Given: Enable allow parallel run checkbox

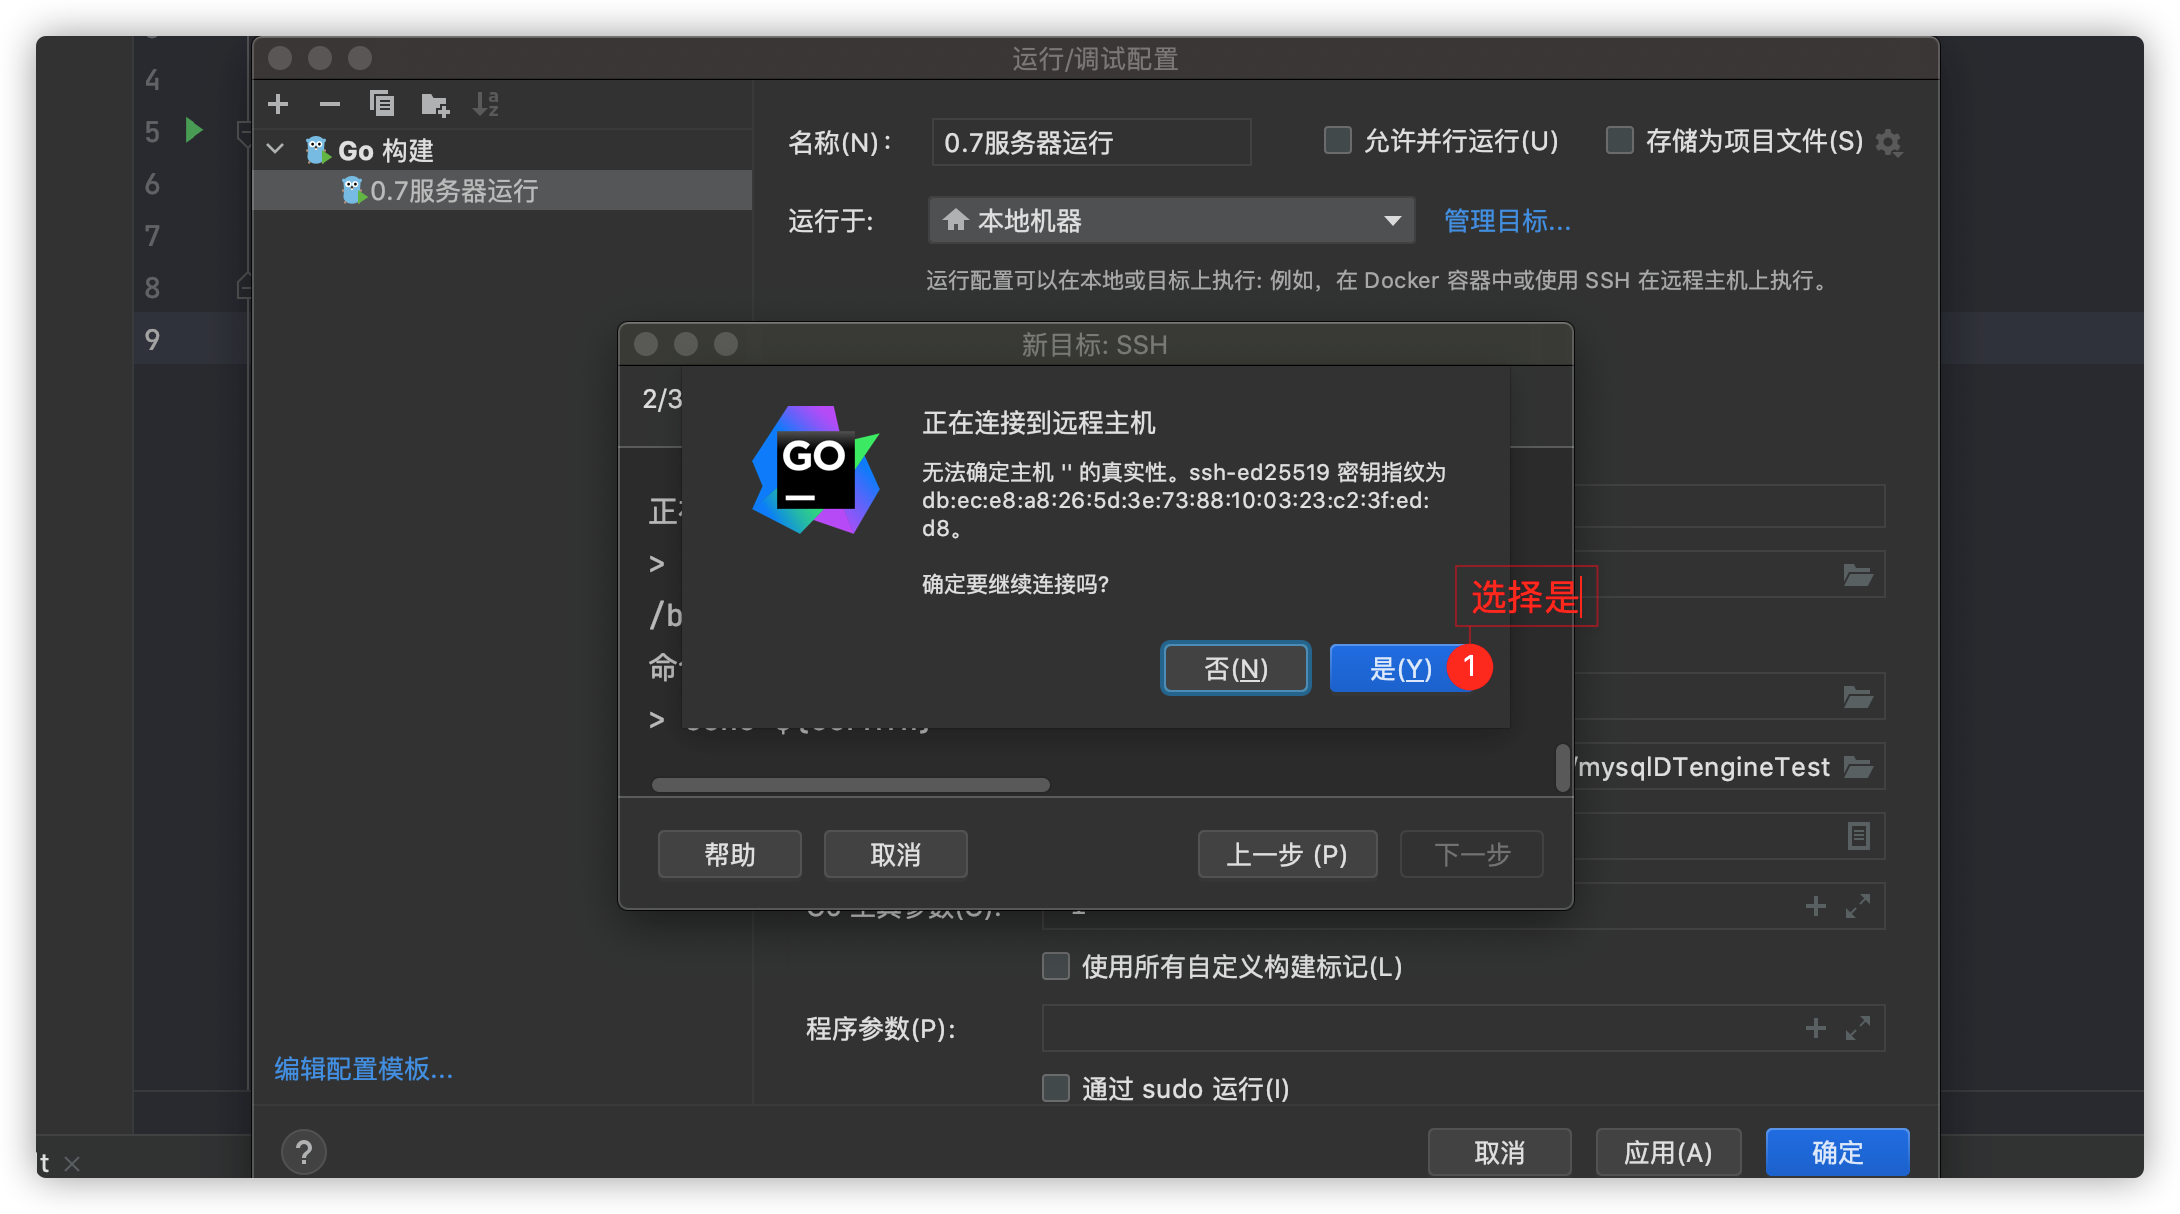Looking at the screenshot, I should point(1337,140).
